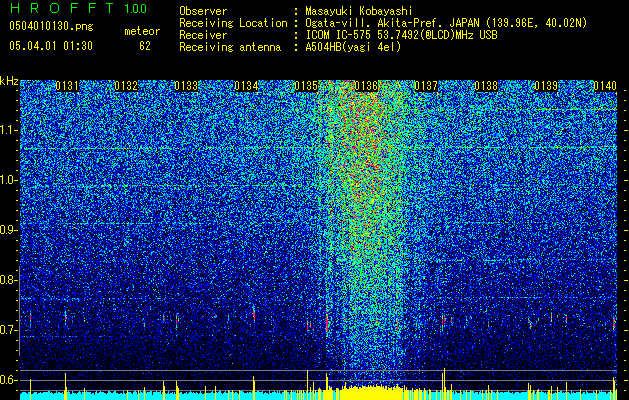This screenshot has width=629, height=400.
Task: Click the 0.9 kHz axis label
Action: [8, 230]
